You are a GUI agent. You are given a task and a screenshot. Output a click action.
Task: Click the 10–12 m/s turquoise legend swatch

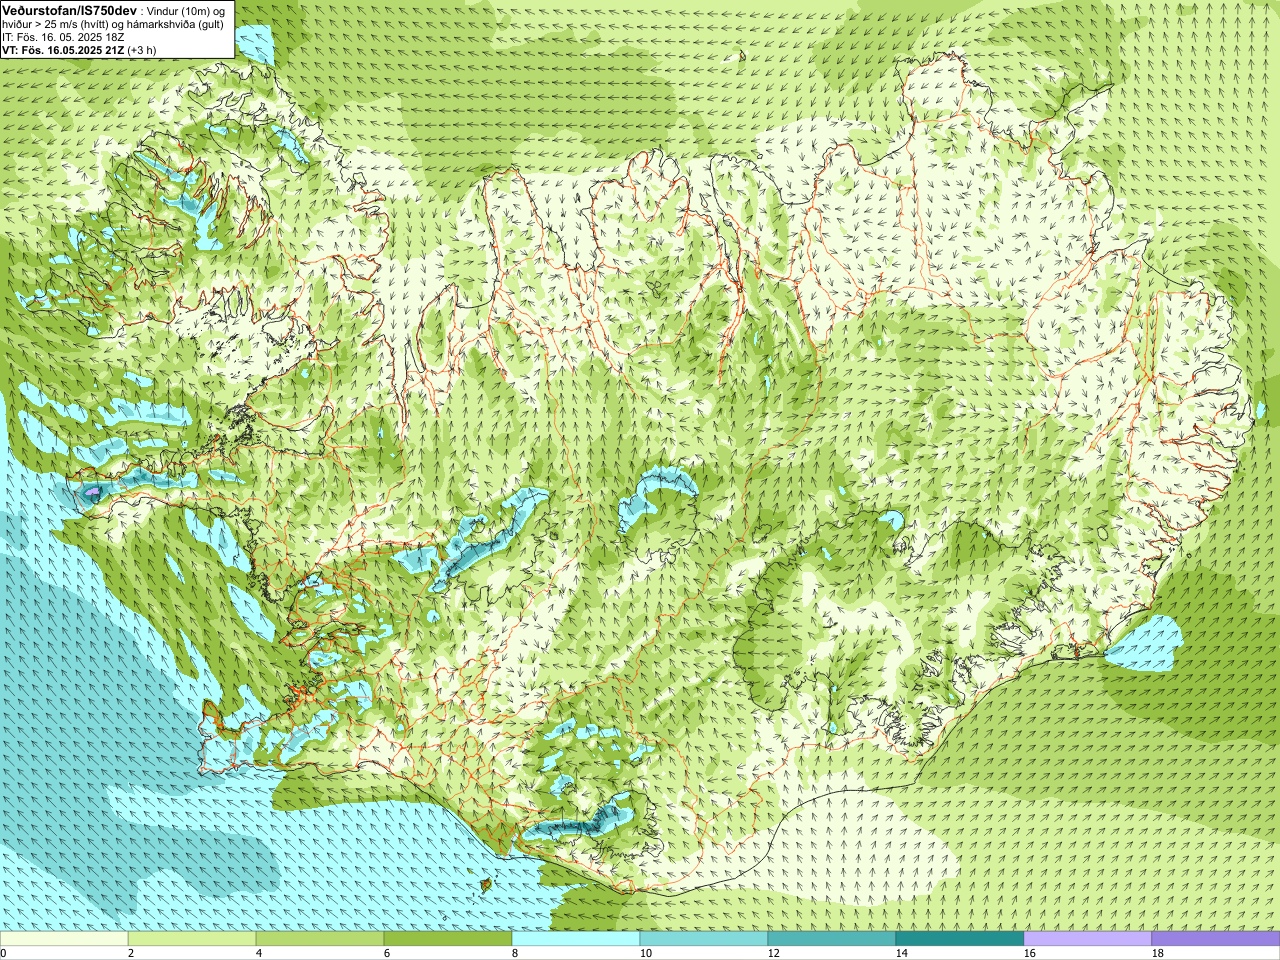tap(704, 939)
